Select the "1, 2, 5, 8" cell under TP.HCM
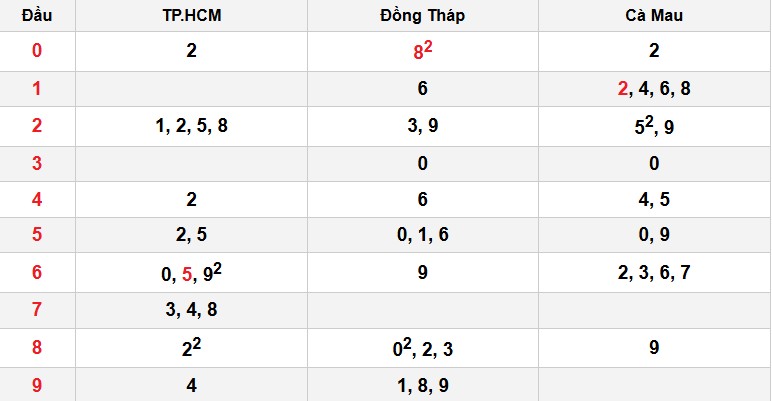 (x=191, y=126)
